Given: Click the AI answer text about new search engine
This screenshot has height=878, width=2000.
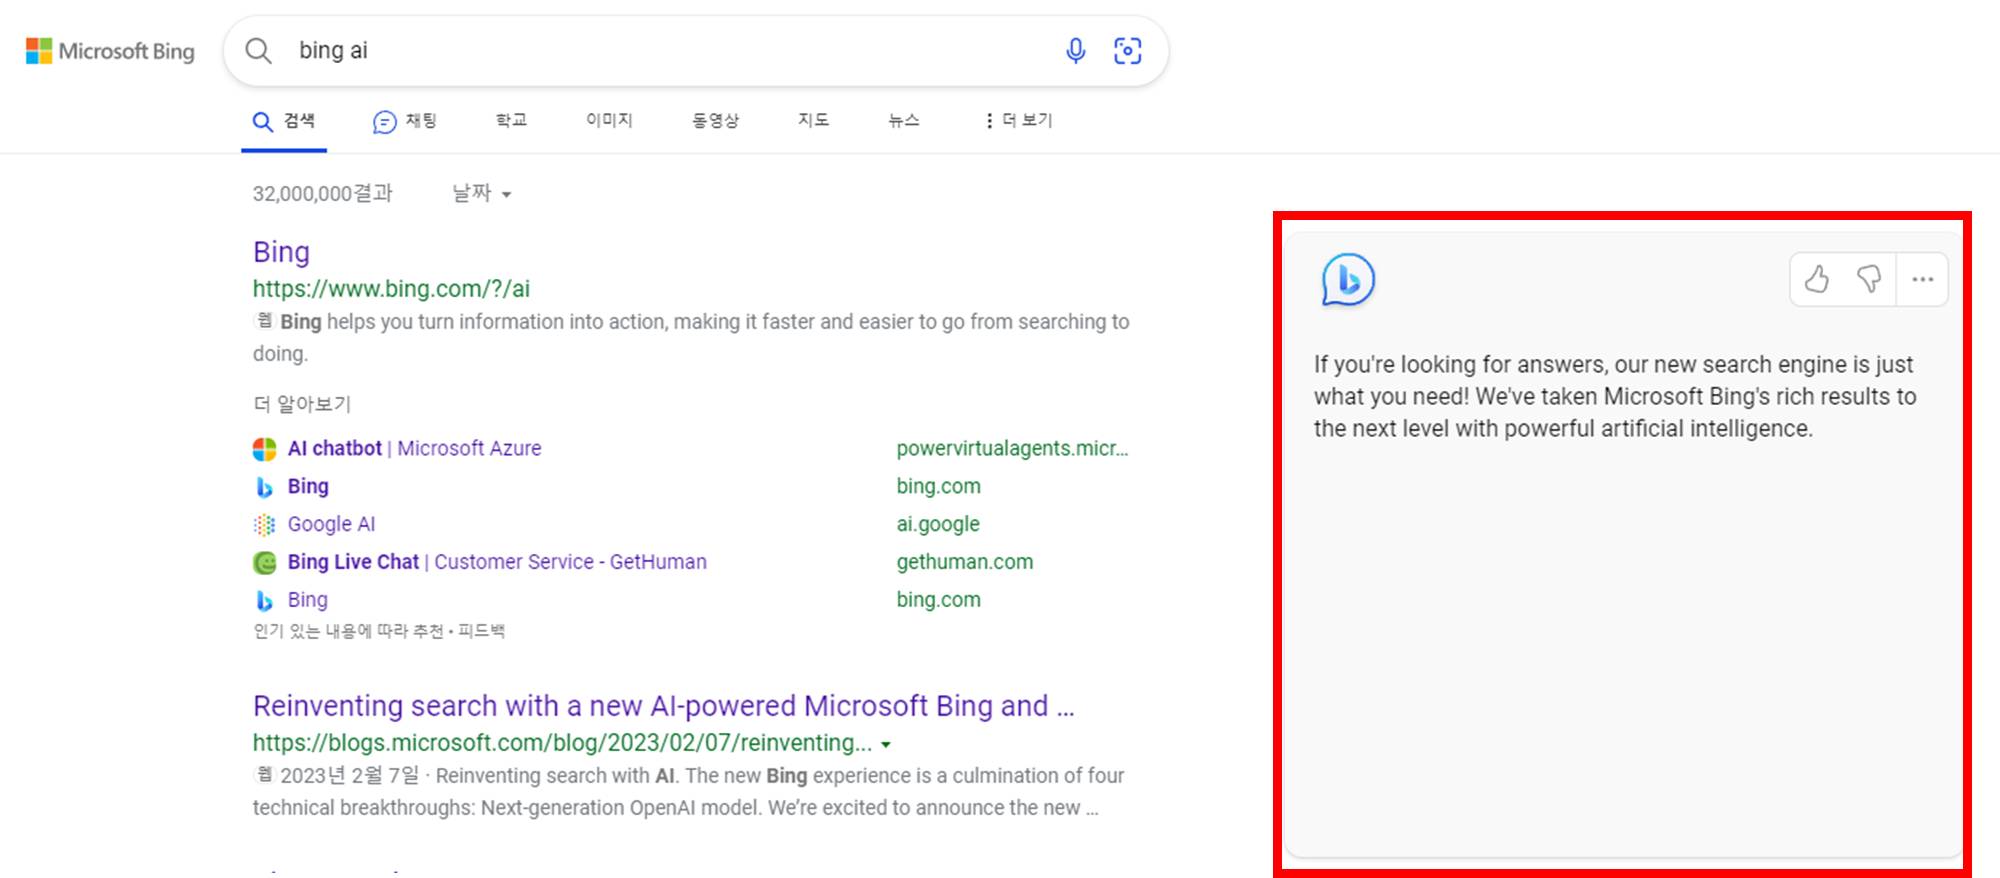Looking at the screenshot, I should click(x=1615, y=397).
